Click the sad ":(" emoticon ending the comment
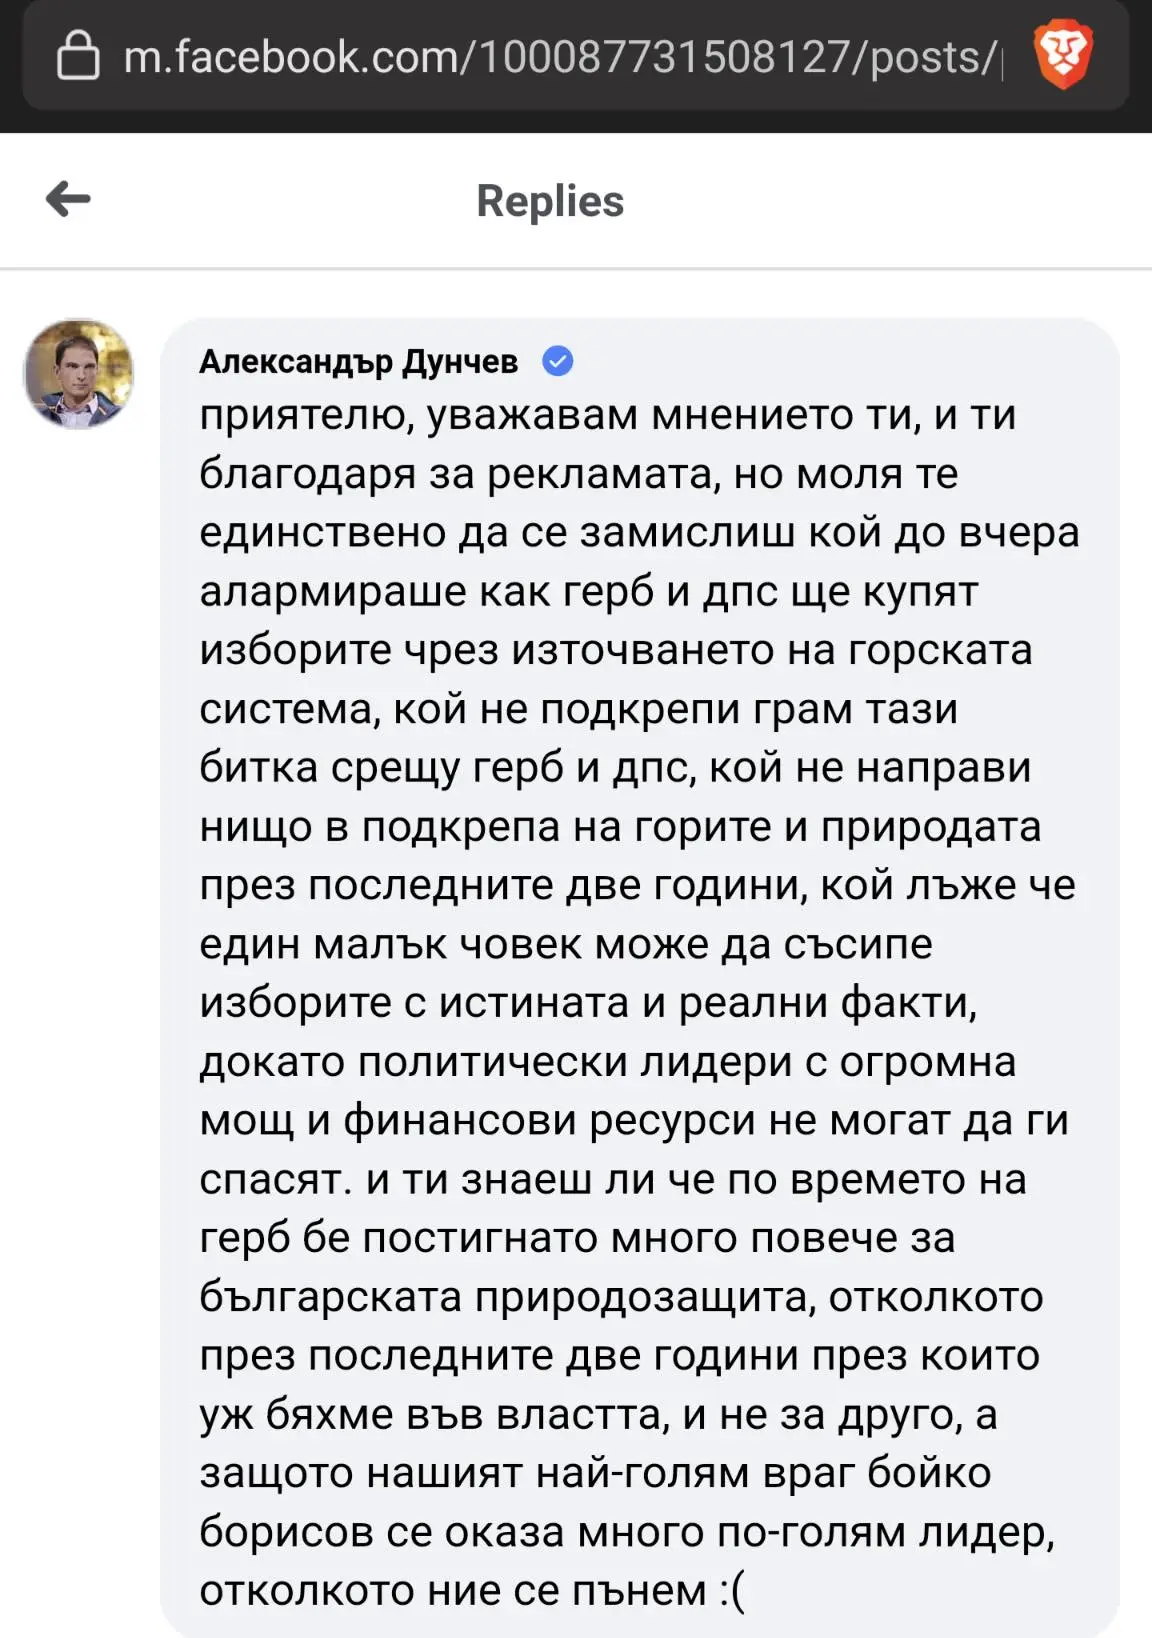This screenshot has height=1638, width=1152. 732,1590
